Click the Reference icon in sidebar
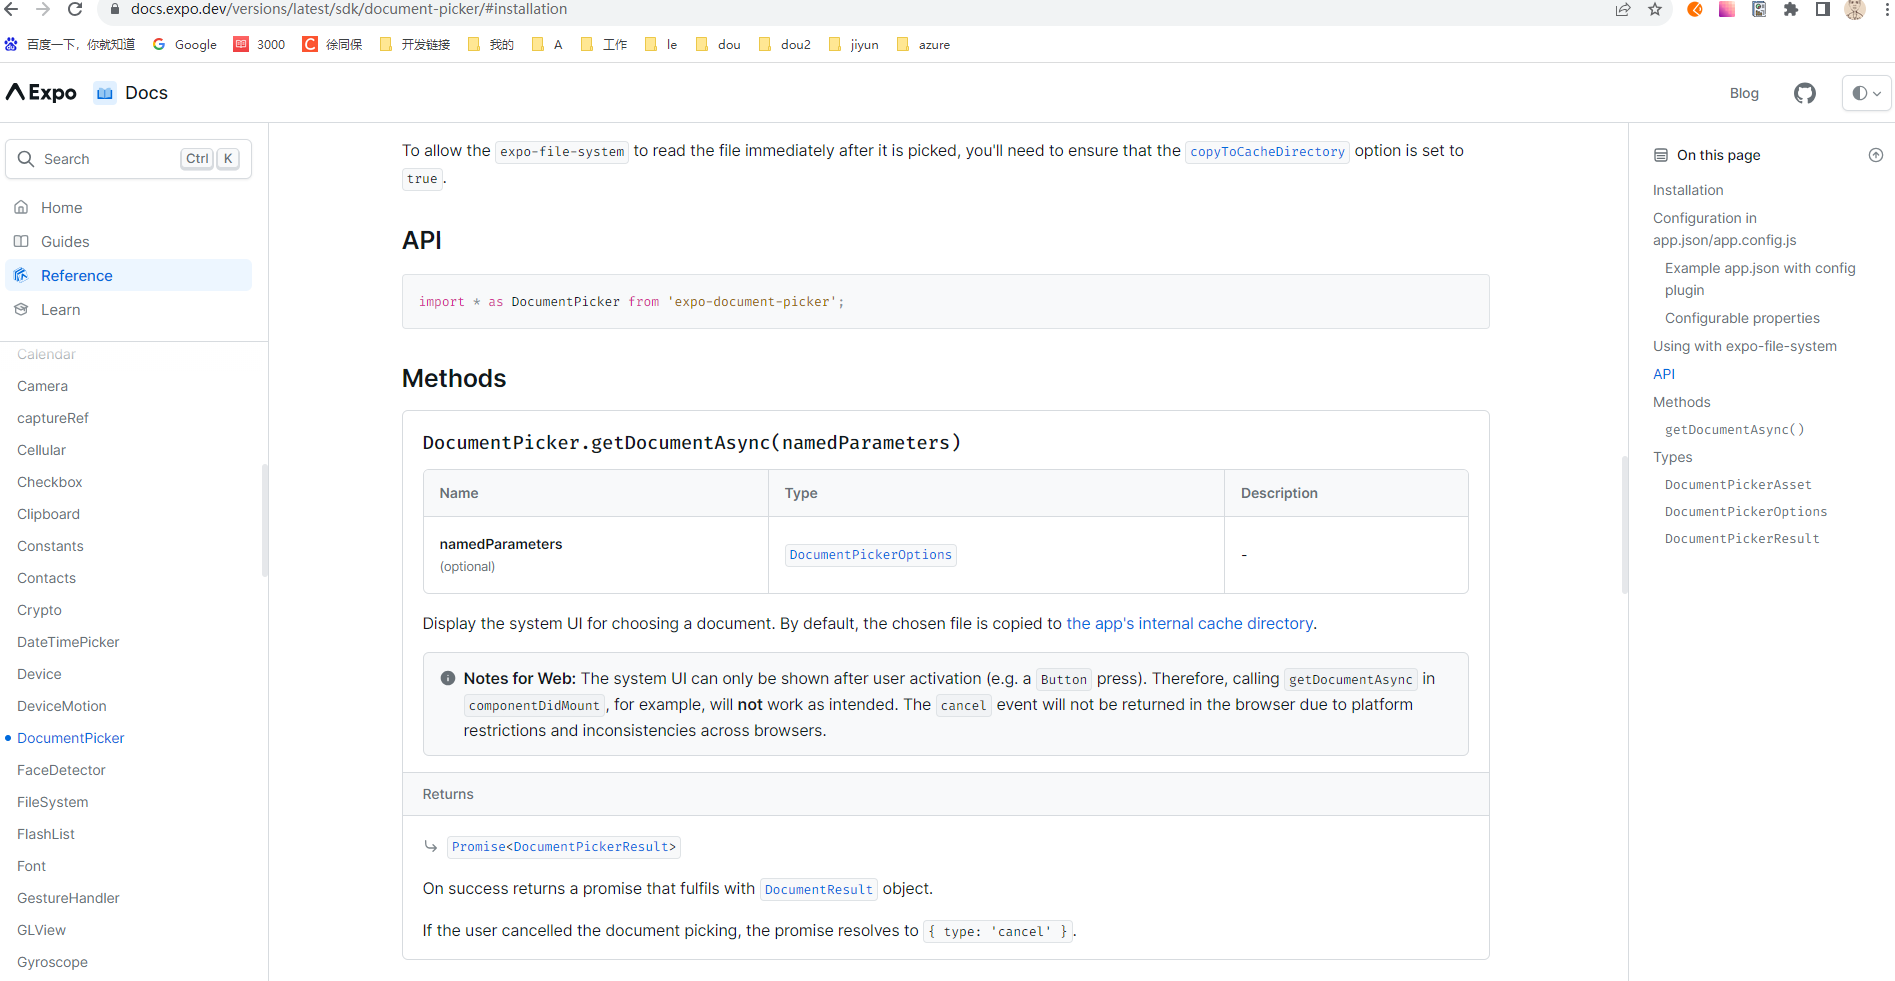Screen dimensions: 1895x981 click(21, 275)
